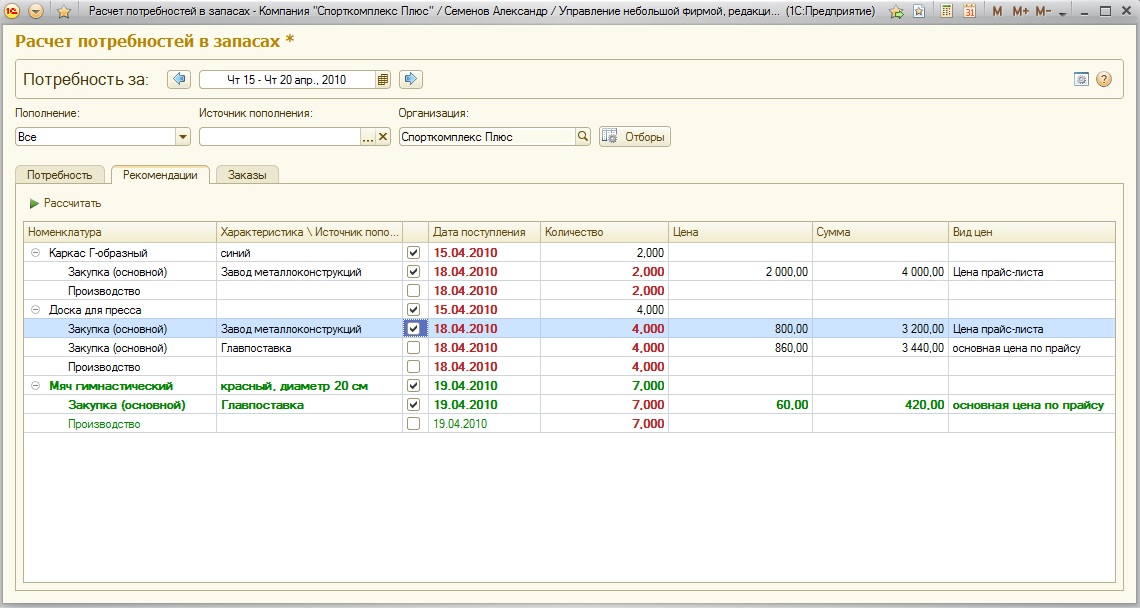Collapse the Доска для пресса group
Screen dimensions: 1140x608
(x=36, y=310)
